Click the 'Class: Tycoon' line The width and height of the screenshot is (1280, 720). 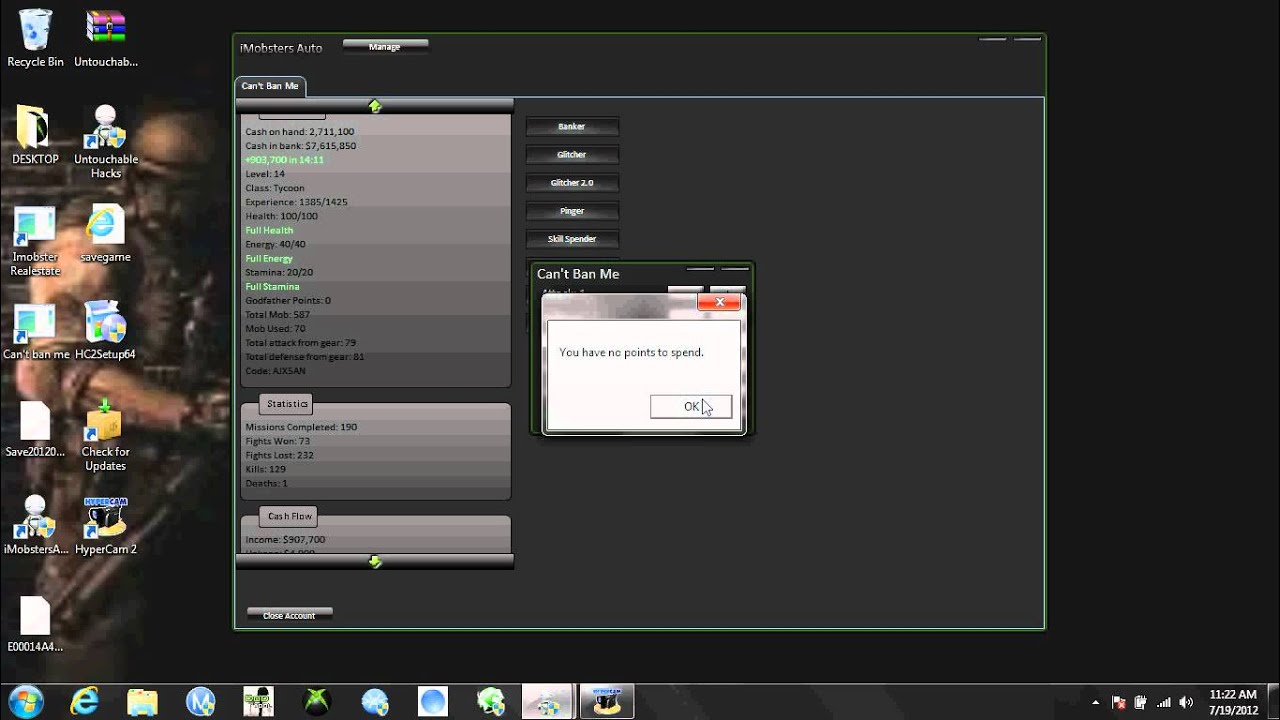(275, 188)
